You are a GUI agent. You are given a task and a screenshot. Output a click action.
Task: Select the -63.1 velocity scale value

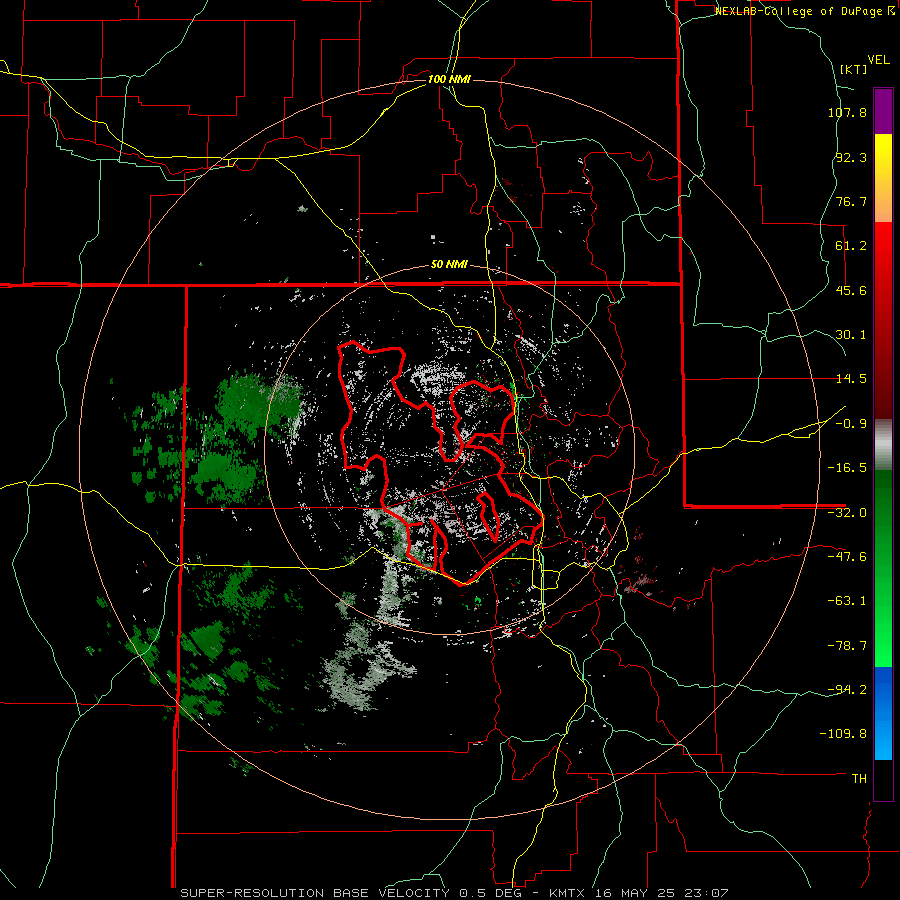(x=847, y=601)
